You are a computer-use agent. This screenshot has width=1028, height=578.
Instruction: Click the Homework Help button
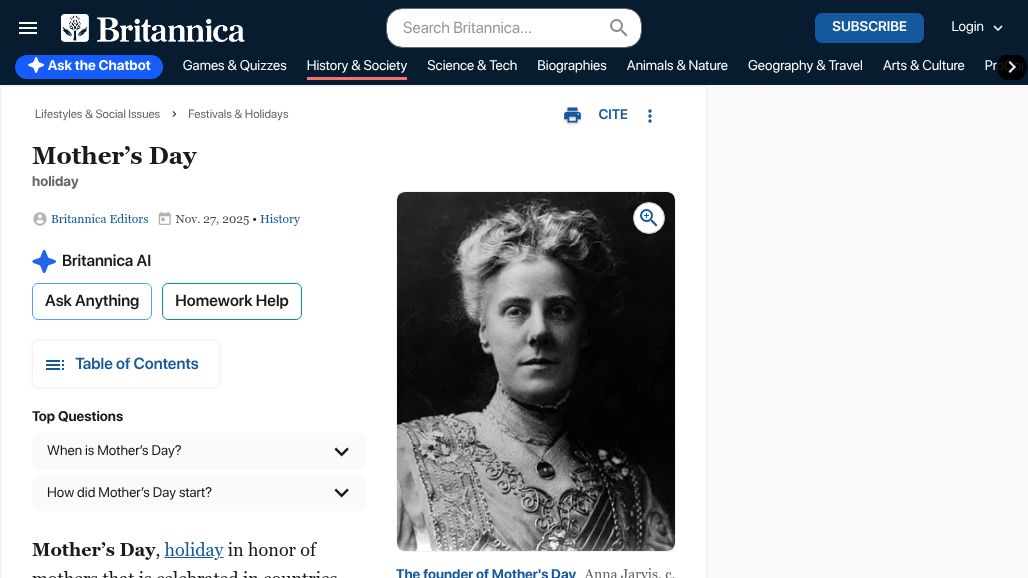click(232, 301)
